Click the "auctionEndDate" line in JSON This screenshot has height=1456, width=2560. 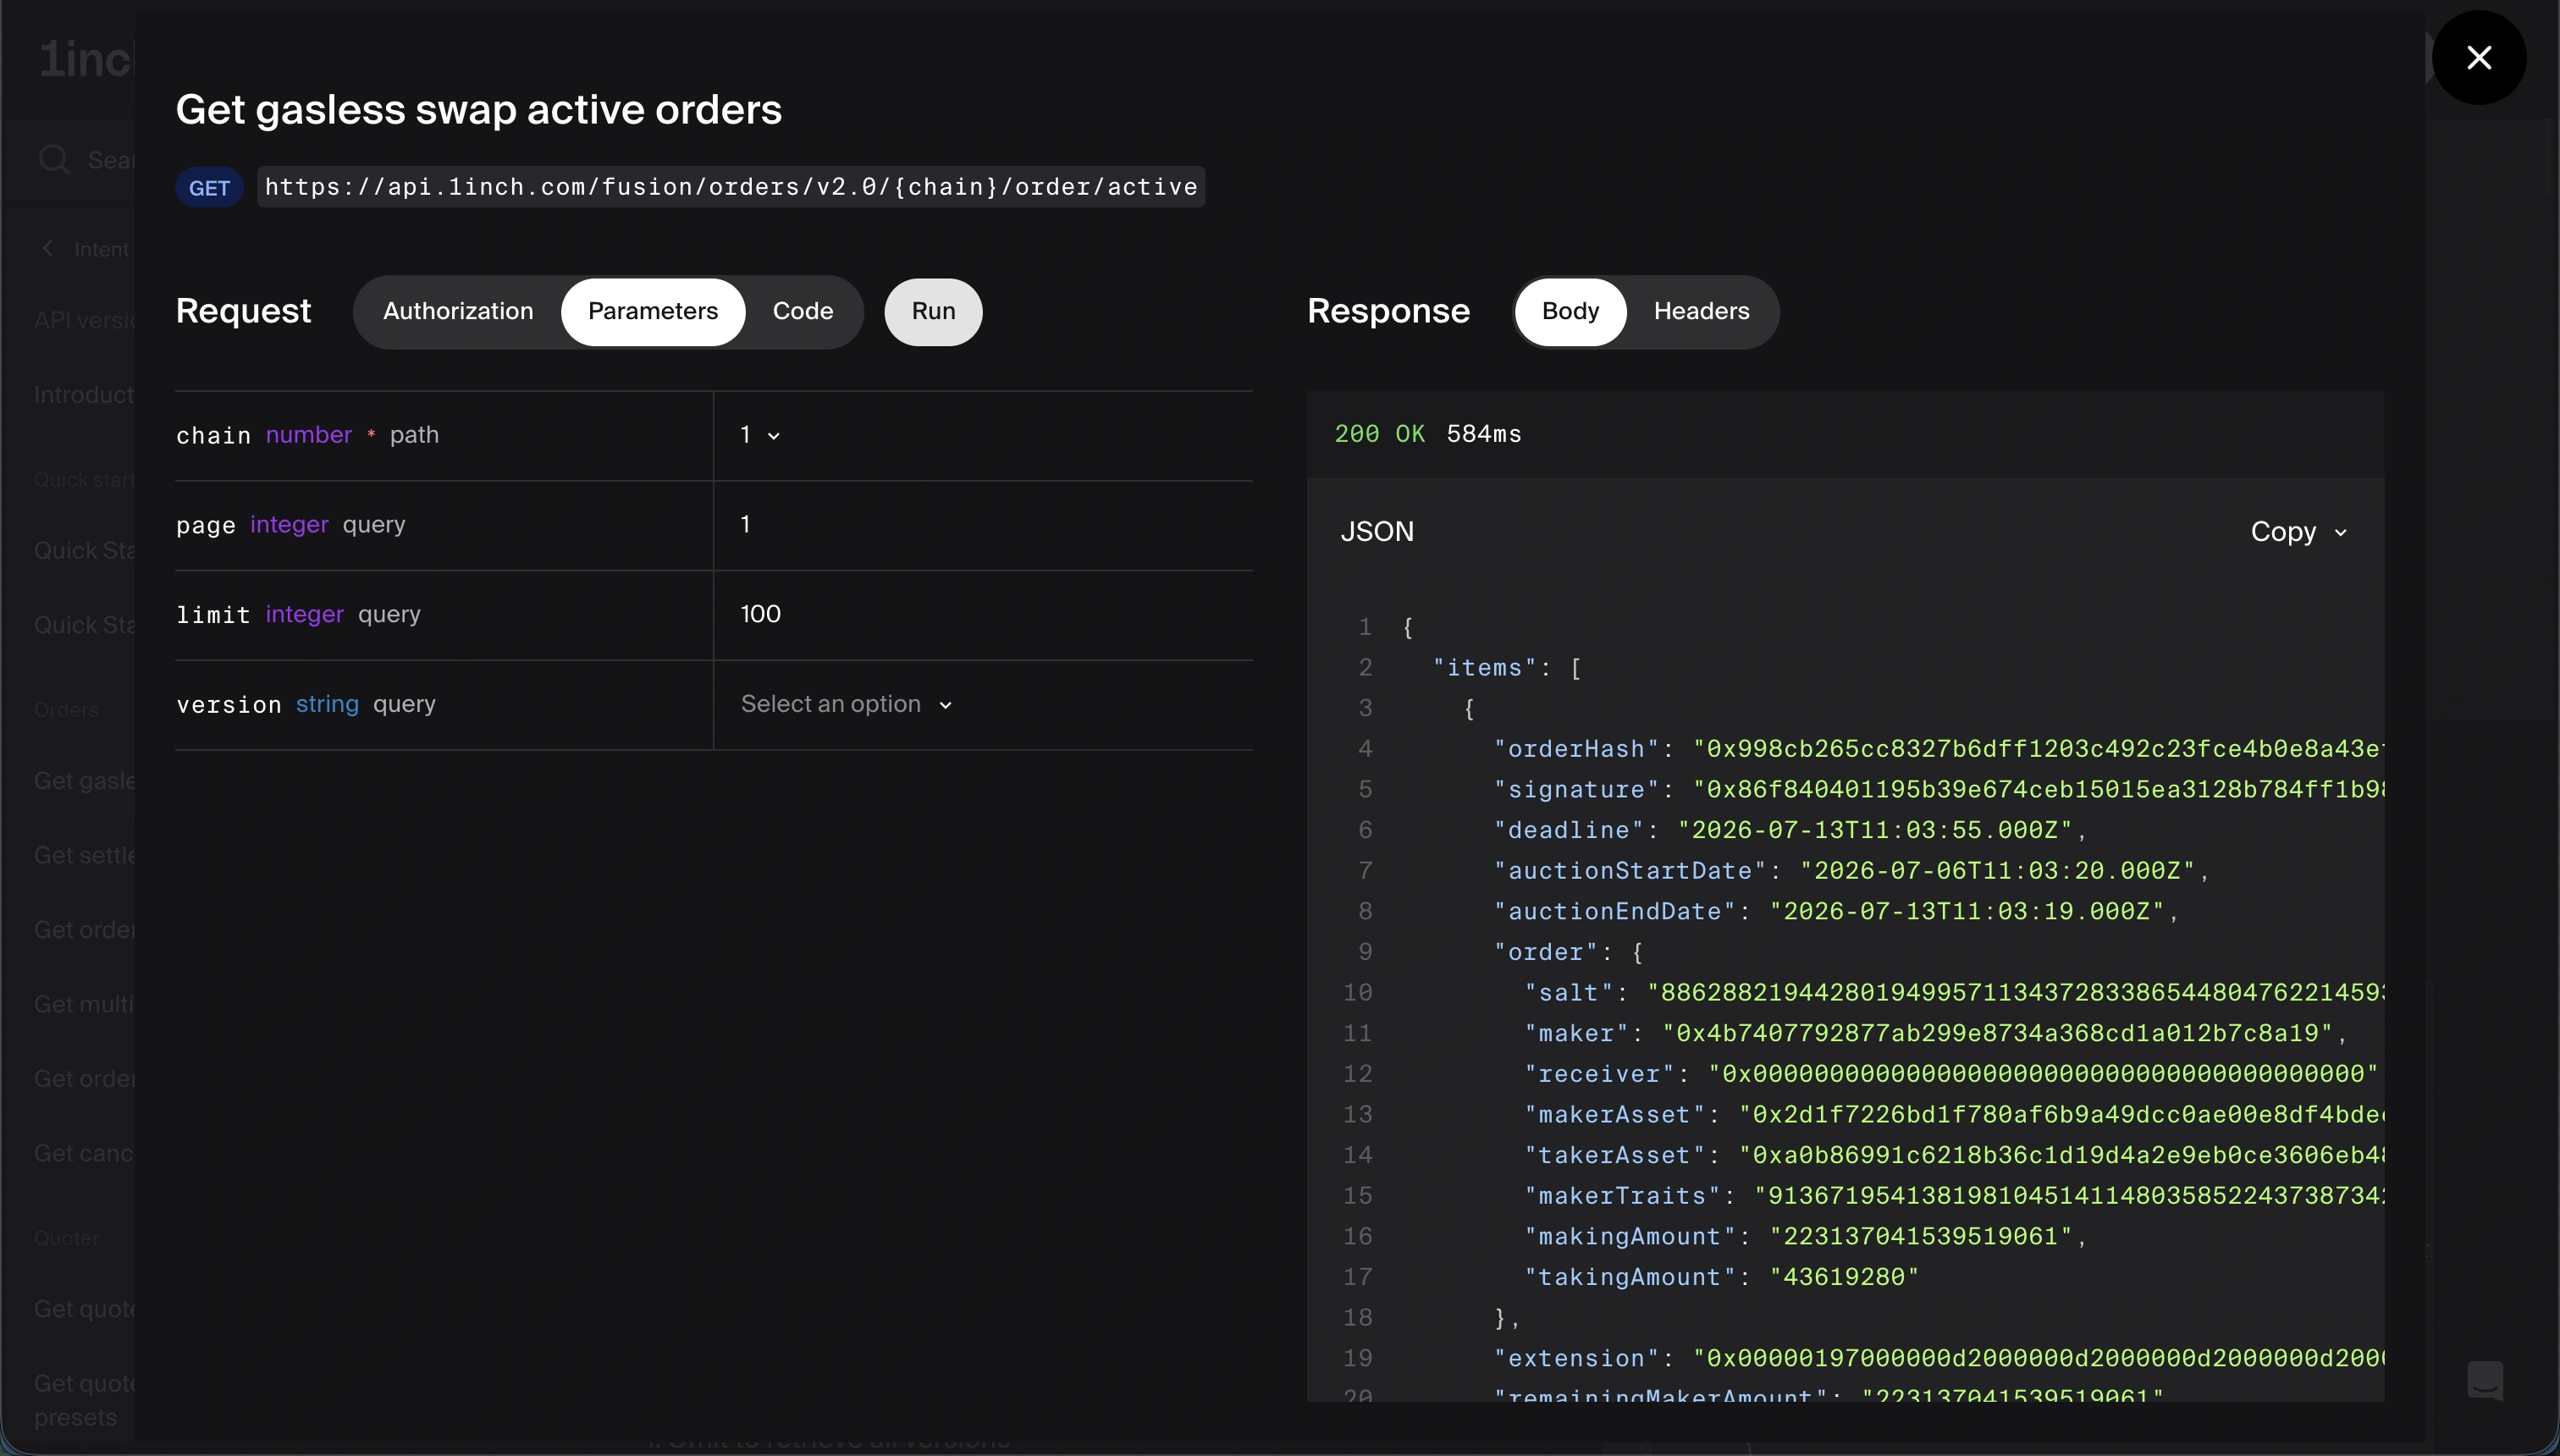[x=1836, y=912]
